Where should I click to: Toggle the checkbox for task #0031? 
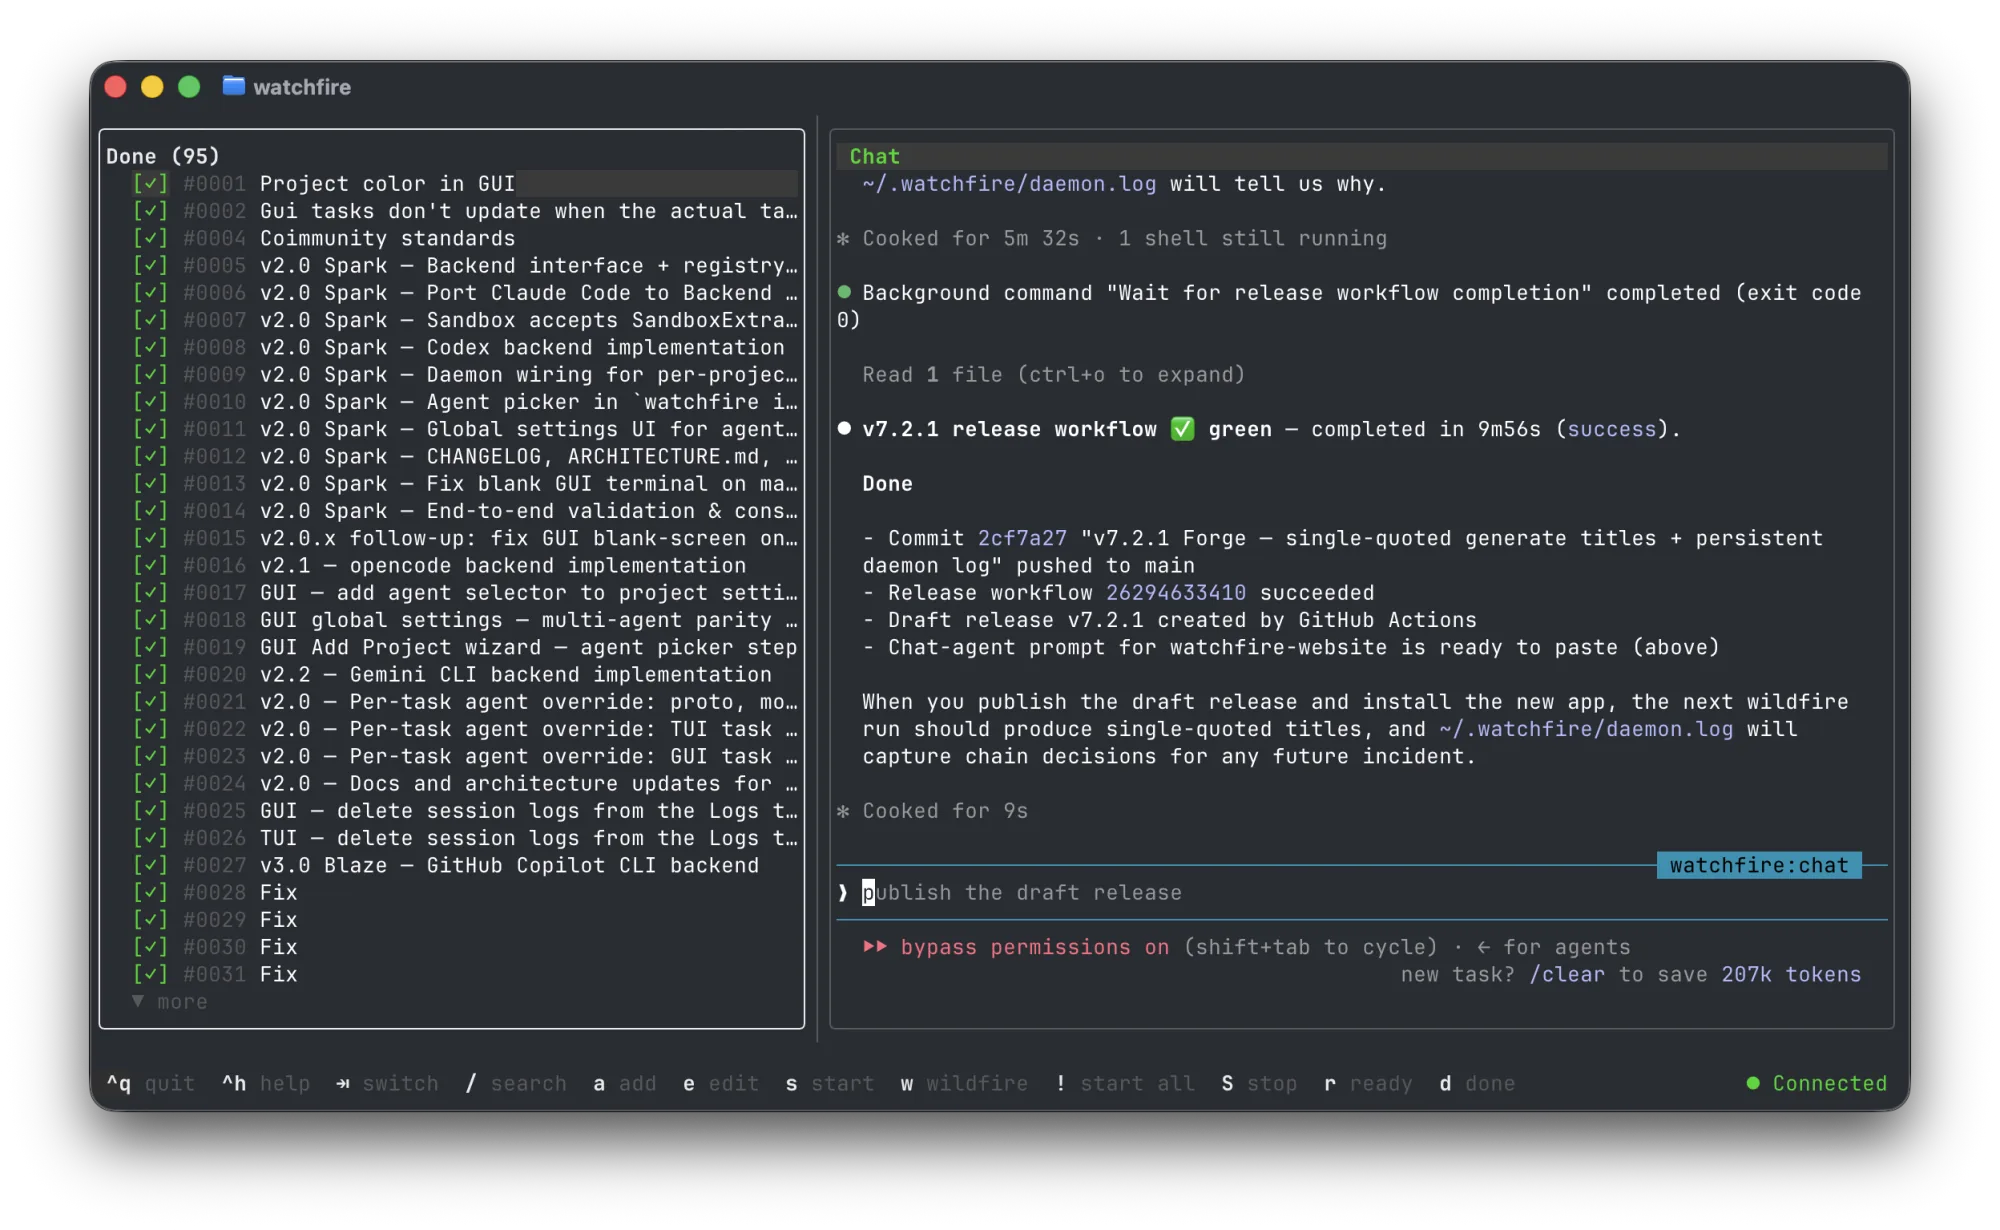coord(150,974)
